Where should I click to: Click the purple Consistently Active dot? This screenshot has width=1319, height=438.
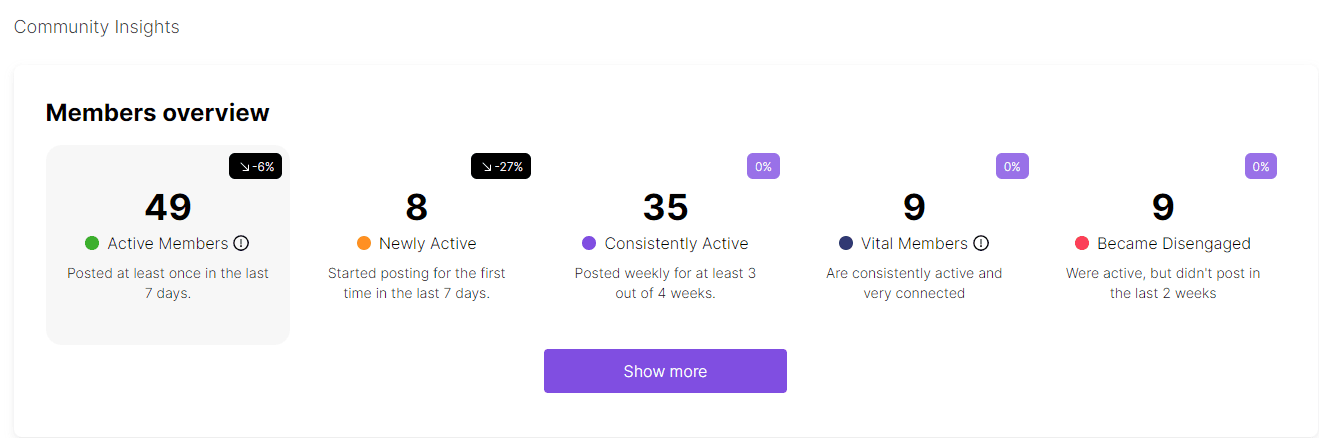tap(589, 243)
